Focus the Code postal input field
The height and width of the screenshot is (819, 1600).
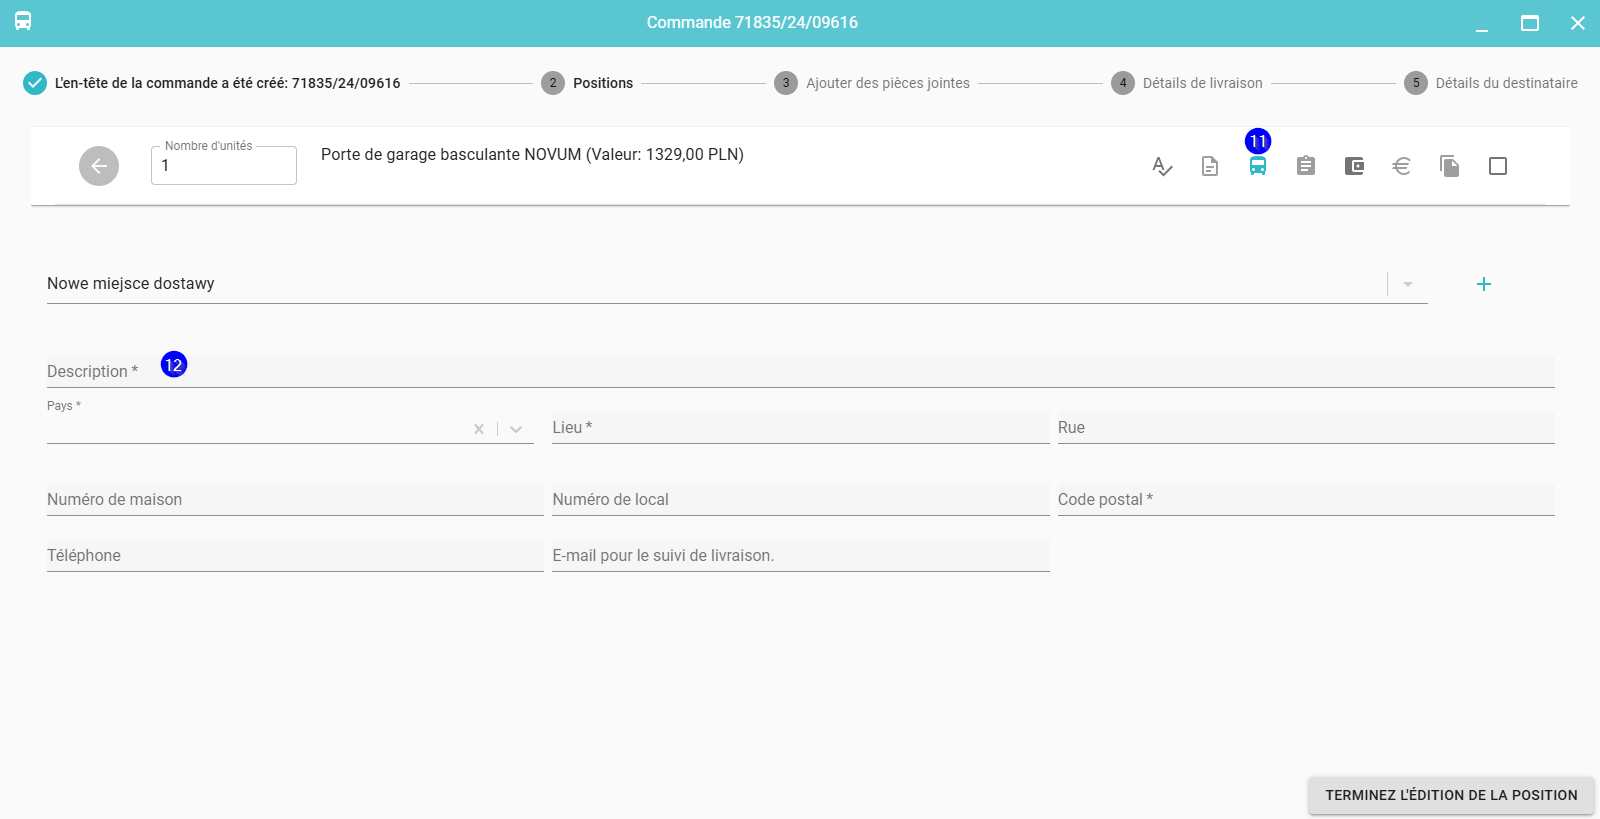1305,500
